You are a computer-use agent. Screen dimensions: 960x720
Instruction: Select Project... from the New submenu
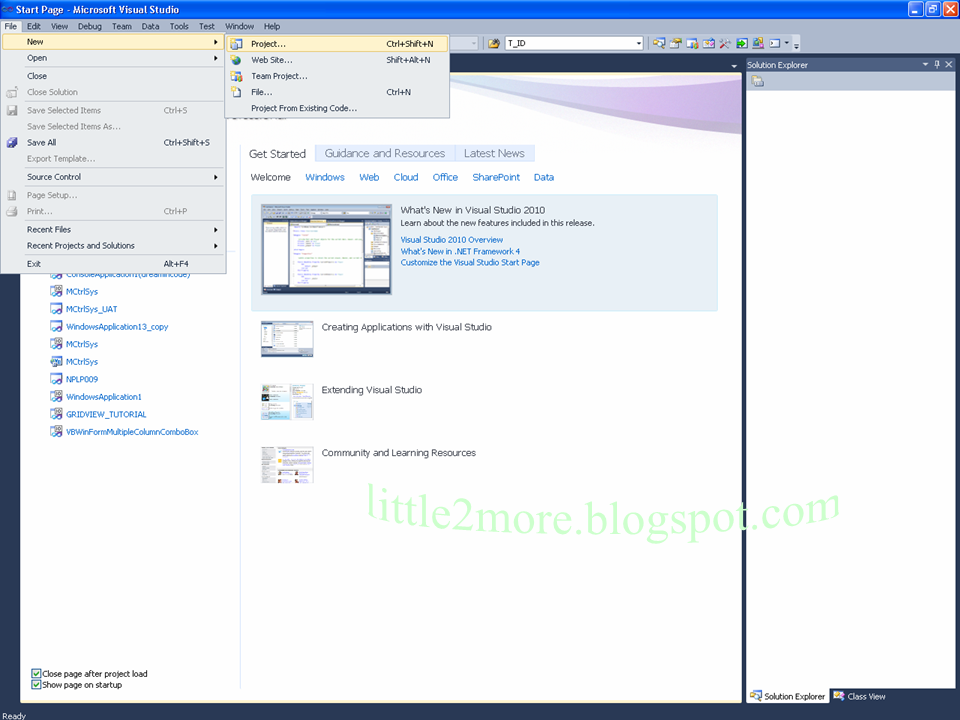pos(270,43)
